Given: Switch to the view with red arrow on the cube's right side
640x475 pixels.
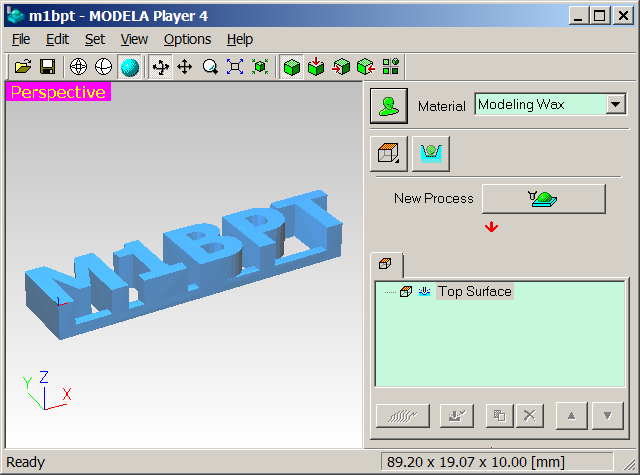Looking at the screenshot, I should (366, 67).
